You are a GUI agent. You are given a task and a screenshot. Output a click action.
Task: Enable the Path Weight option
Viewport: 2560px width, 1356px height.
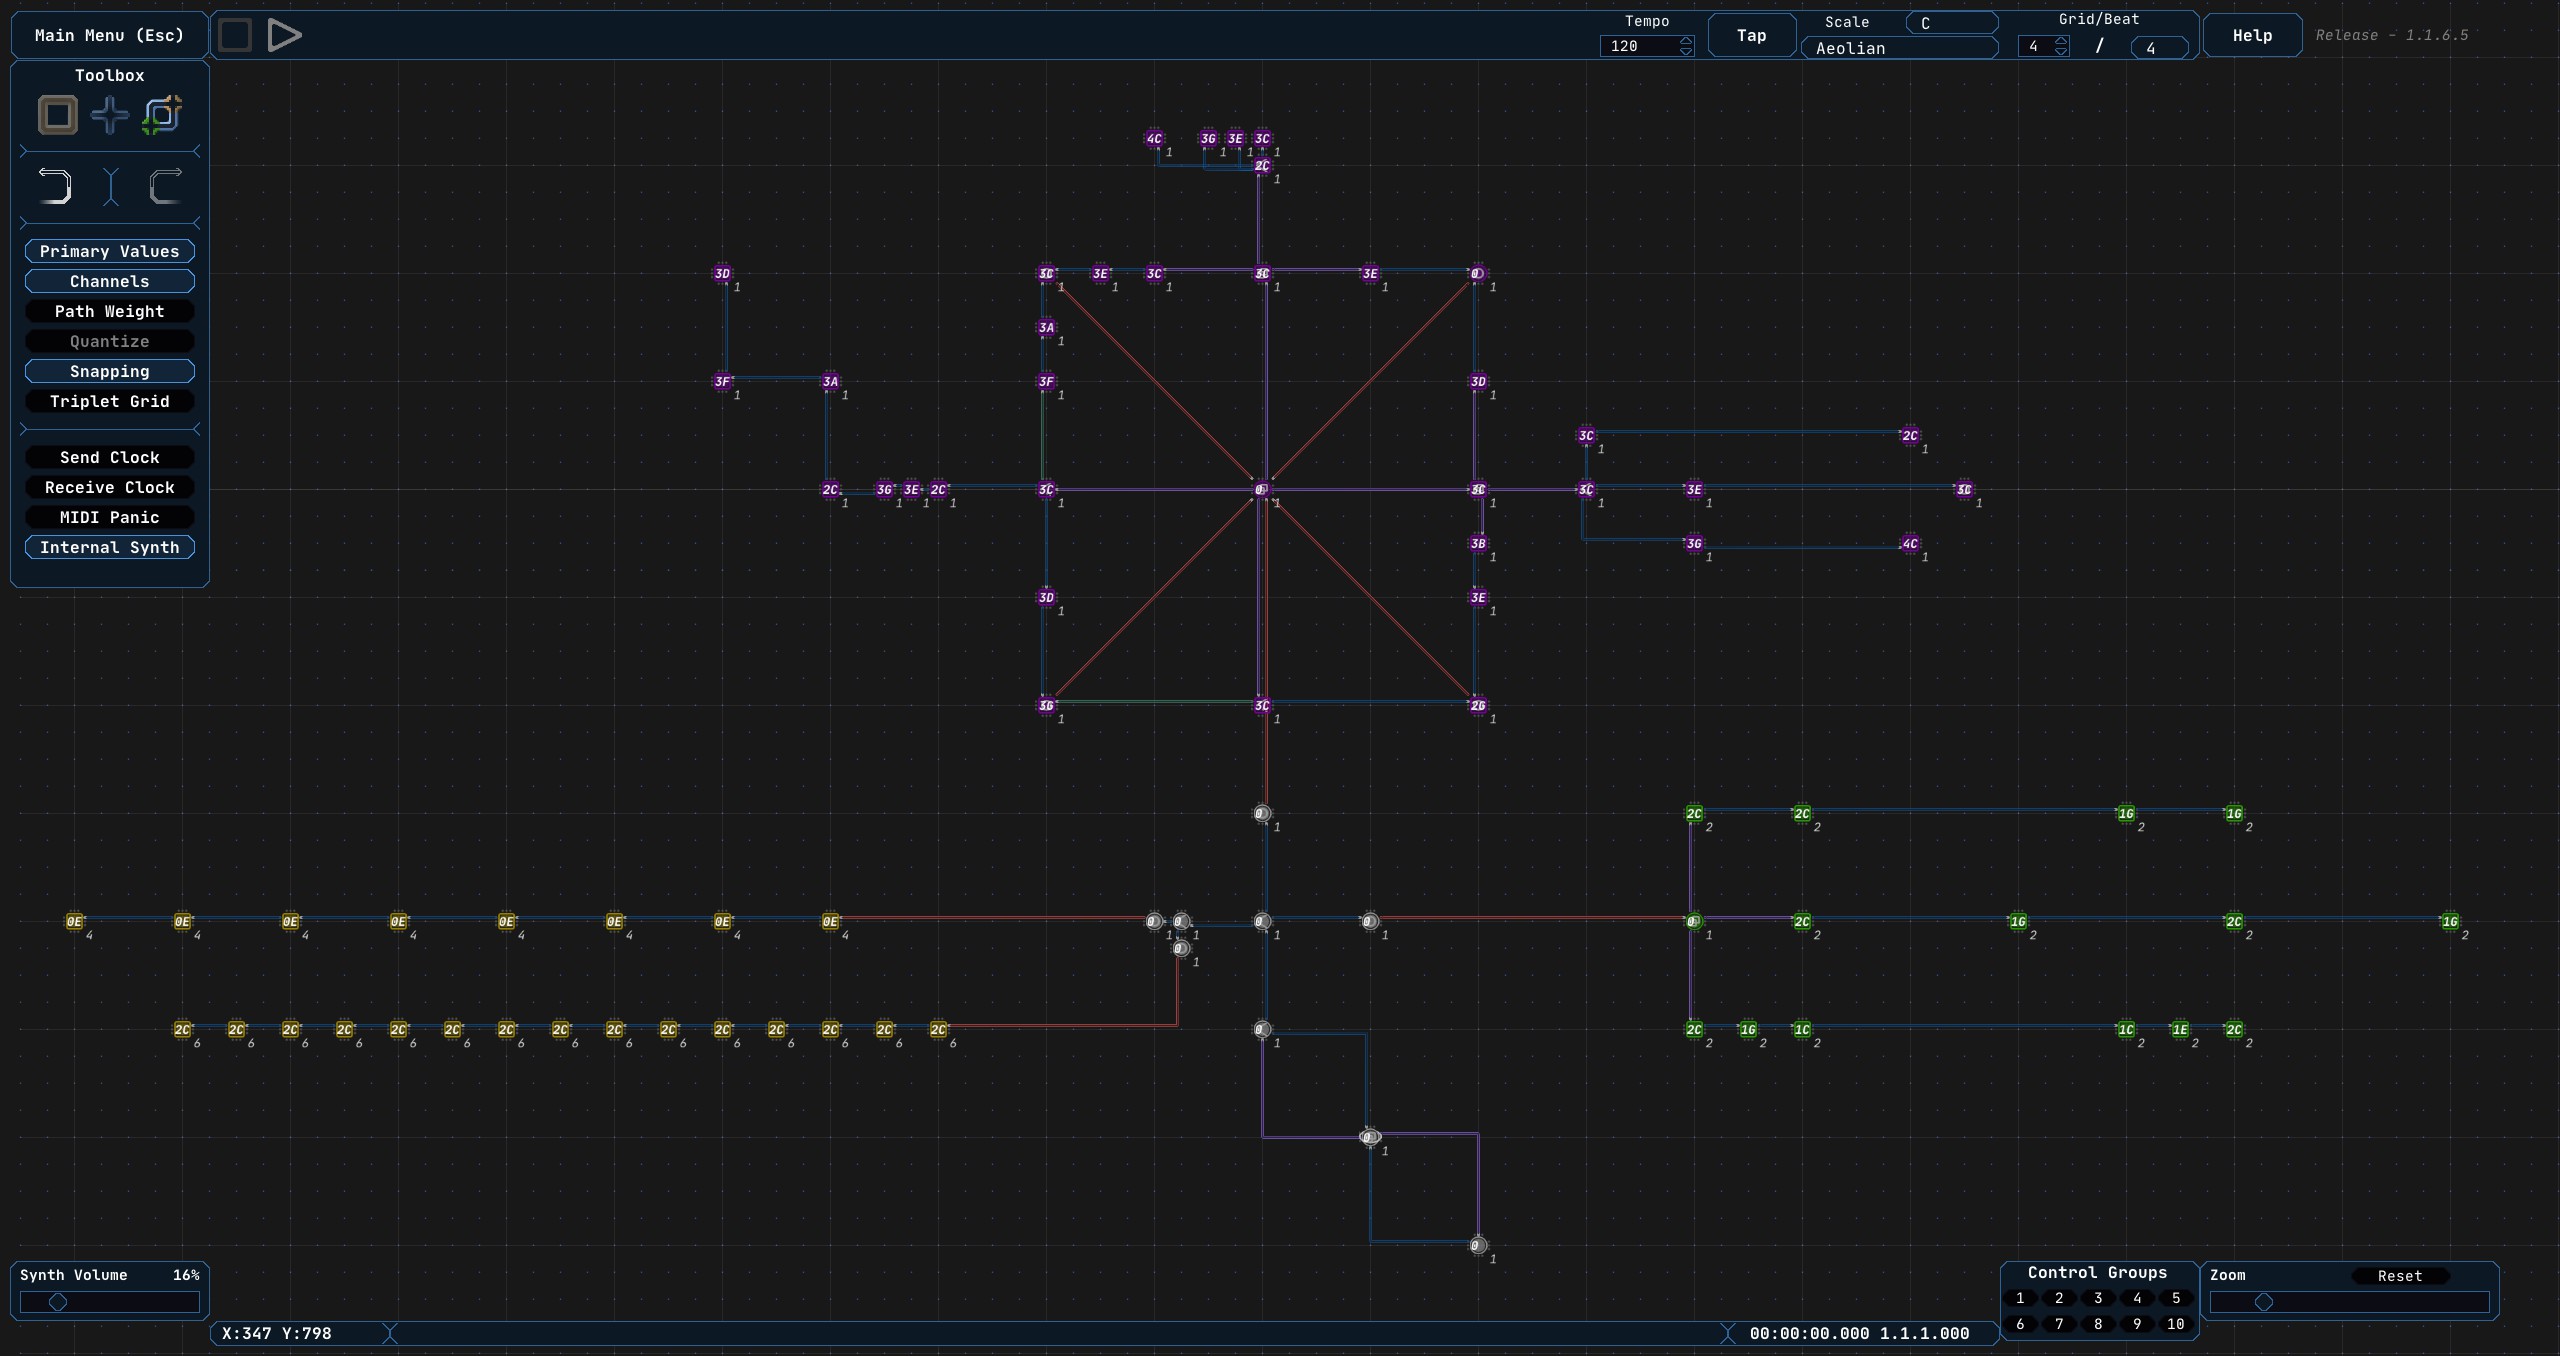(110, 312)
